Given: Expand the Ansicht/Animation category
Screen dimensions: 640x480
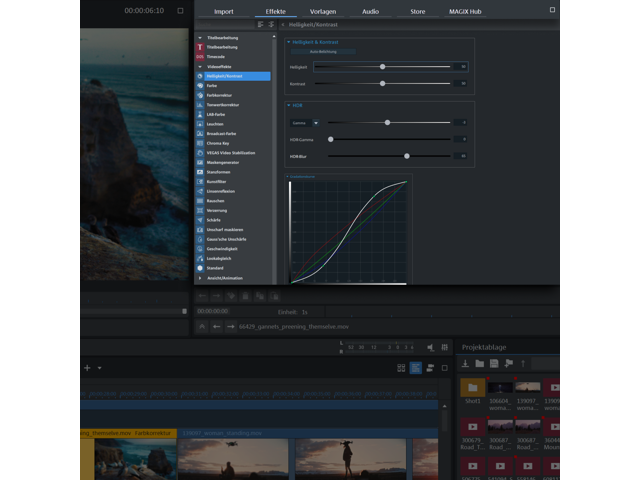Looking at the screenshot, I should [x=200, y=278].
